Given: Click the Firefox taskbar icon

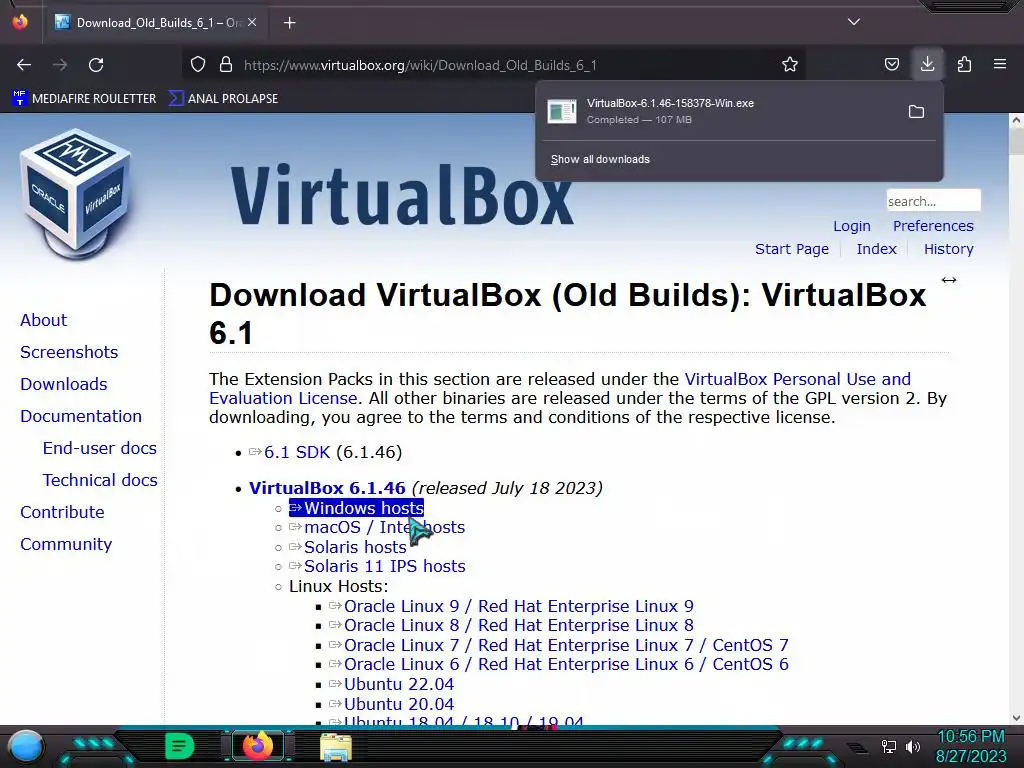Looking at the screenshot, I should 258,746.
